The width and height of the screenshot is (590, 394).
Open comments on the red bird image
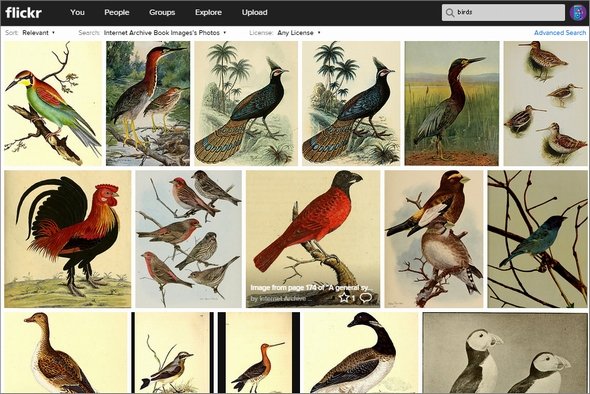point(366,298)
